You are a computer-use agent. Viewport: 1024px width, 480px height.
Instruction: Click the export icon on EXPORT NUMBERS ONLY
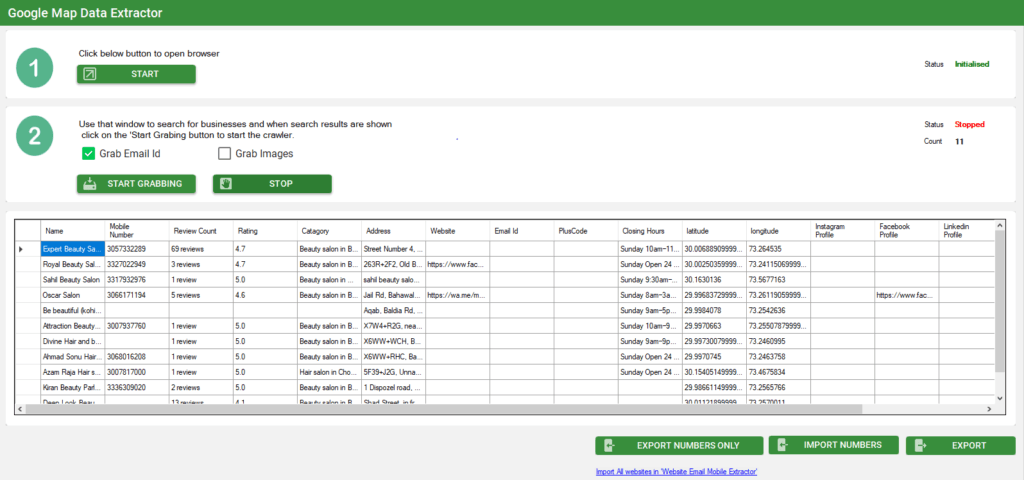tap(609, 445)
